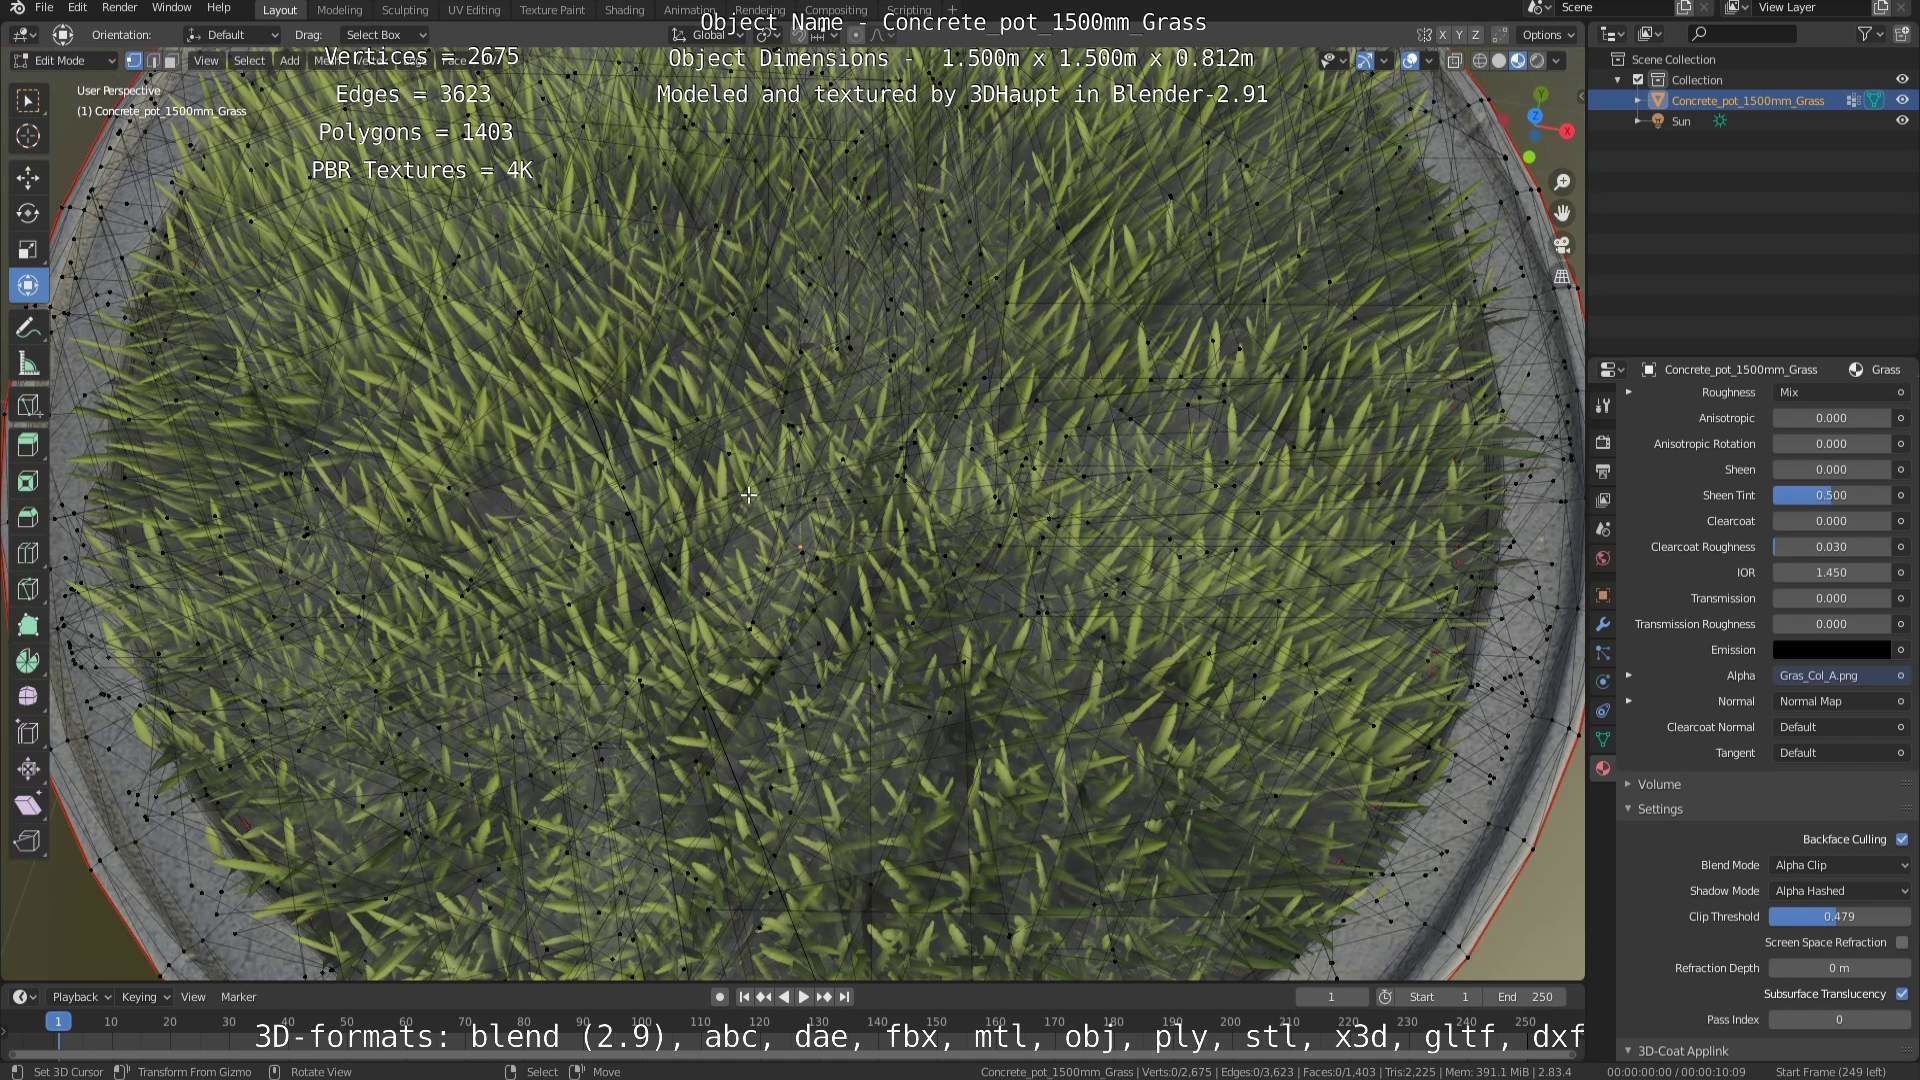Select the Scale tool
The image size is (1920, 1080).
[x=28, y=249]
